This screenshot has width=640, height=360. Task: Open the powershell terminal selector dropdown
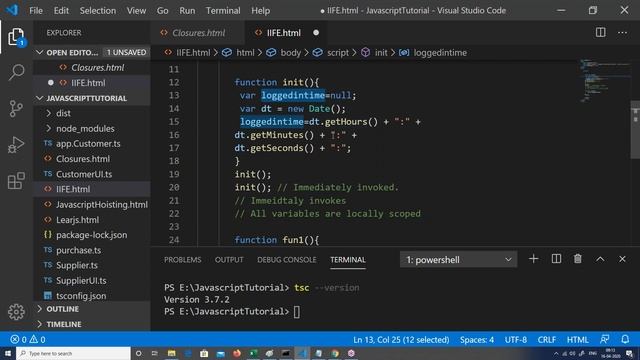point(458,260)
